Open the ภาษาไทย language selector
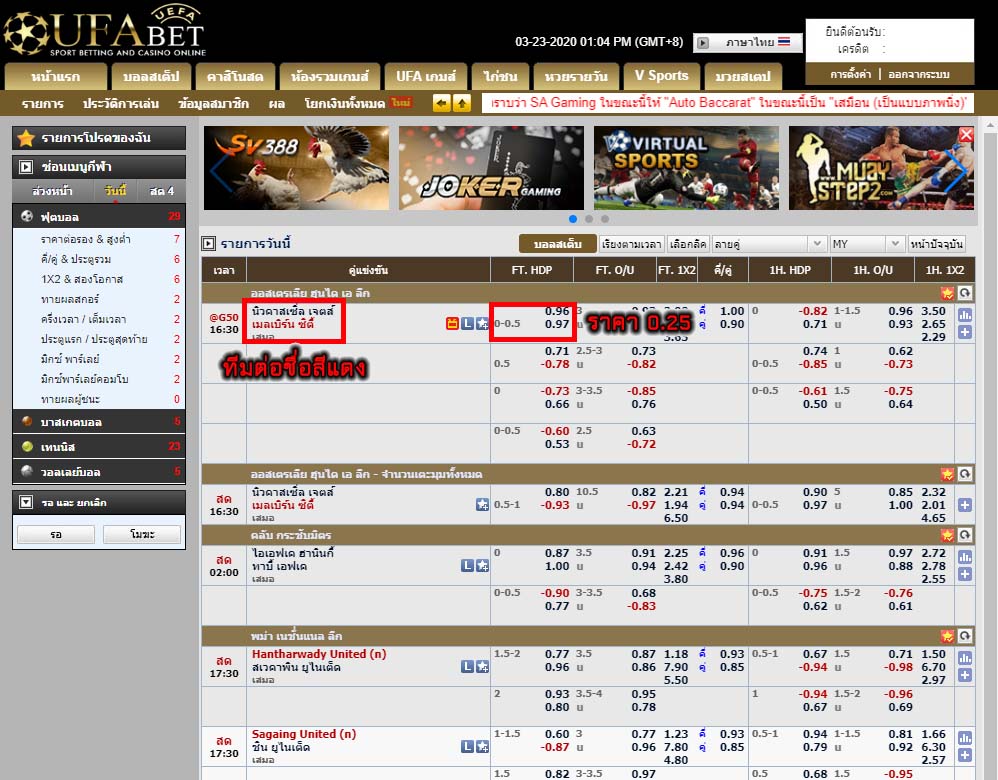Viewport: 998px width, 780px height. pos(748,43)
